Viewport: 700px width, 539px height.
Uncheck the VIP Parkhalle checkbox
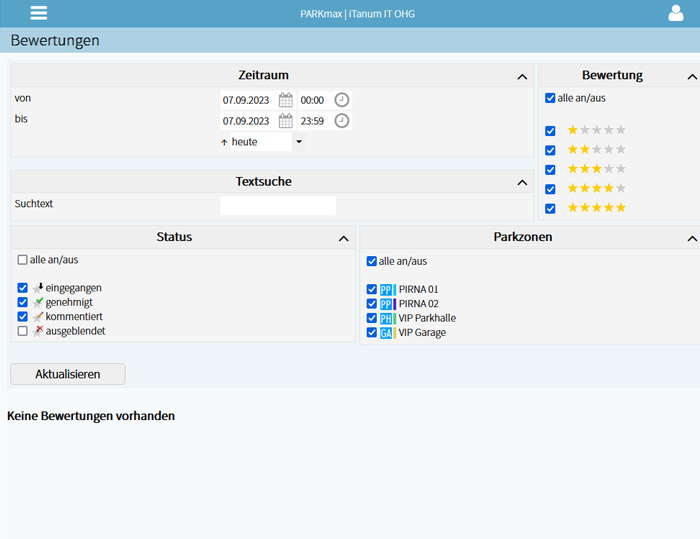371,318
